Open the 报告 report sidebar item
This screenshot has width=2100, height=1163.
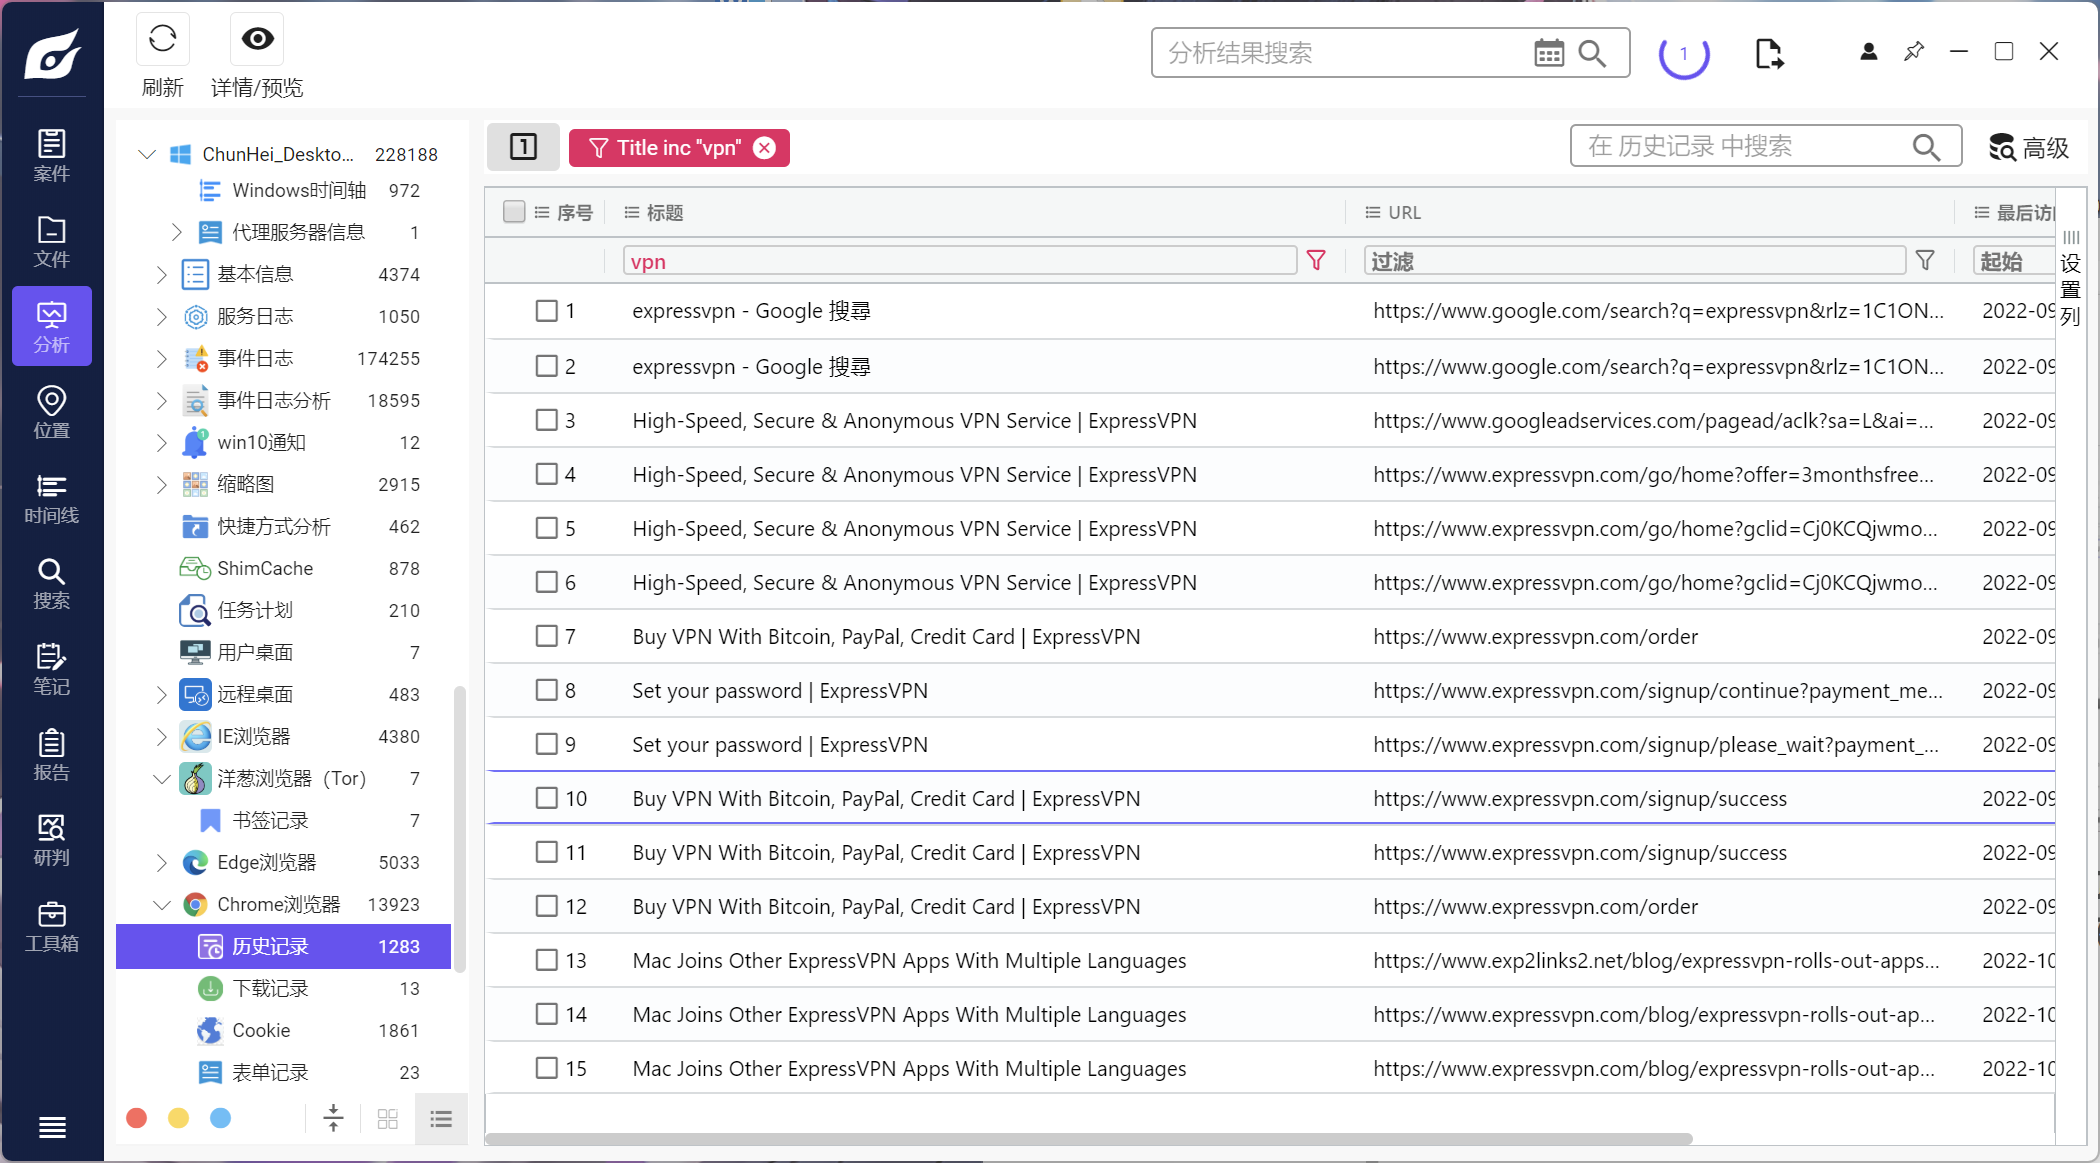pos(52,755)
